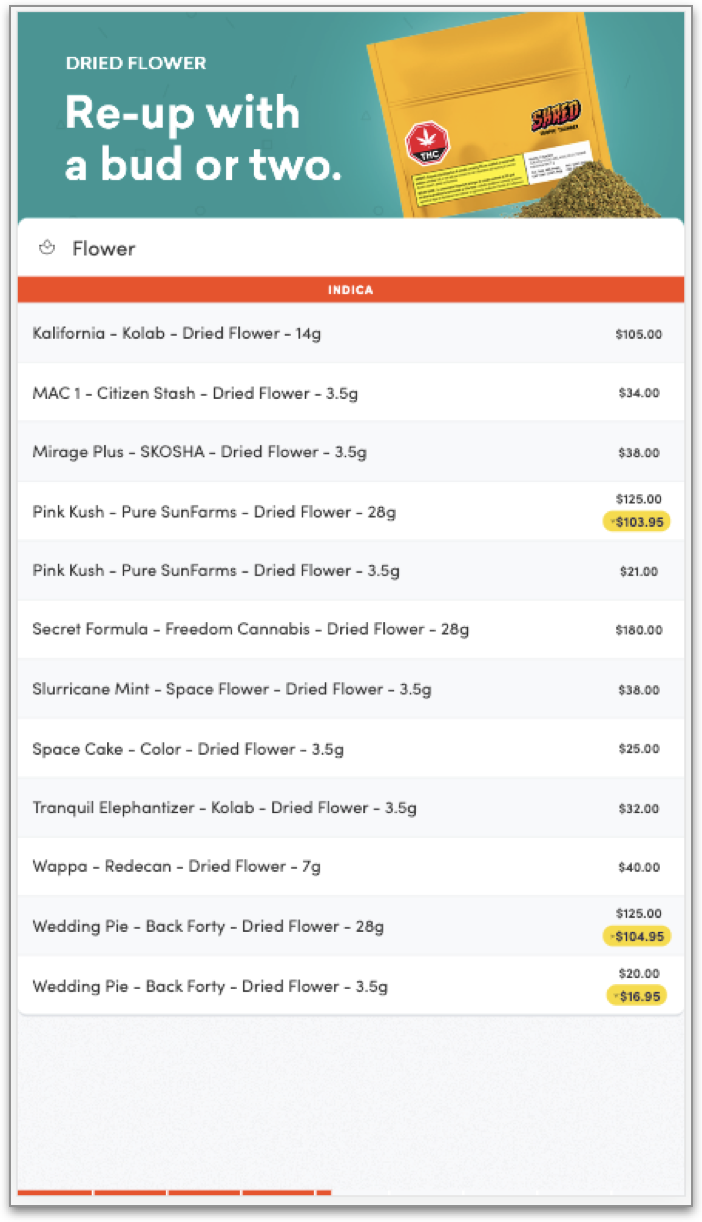Open MAC 1 Citizen Stash 3.5g item
The width and height of the screenshot is (702, 1222).
coord(195,393)
